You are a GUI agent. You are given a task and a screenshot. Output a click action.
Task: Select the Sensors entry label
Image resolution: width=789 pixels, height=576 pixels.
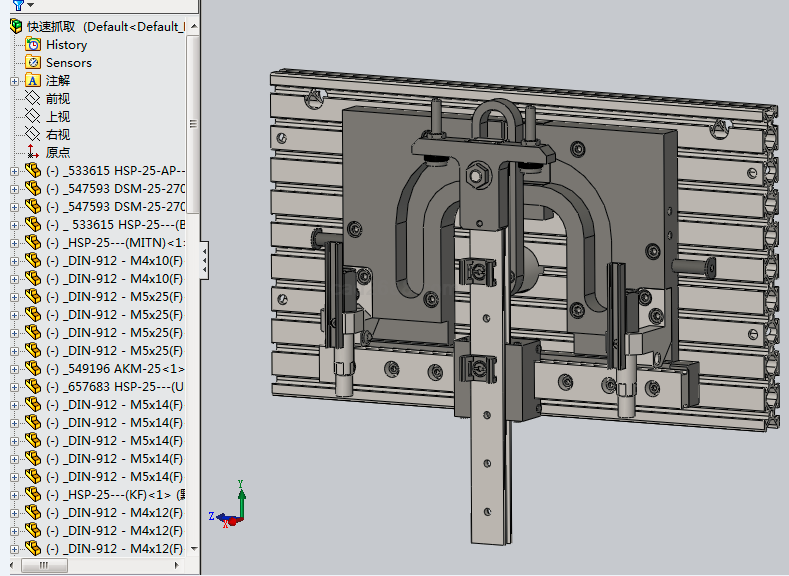coord(68,63)
